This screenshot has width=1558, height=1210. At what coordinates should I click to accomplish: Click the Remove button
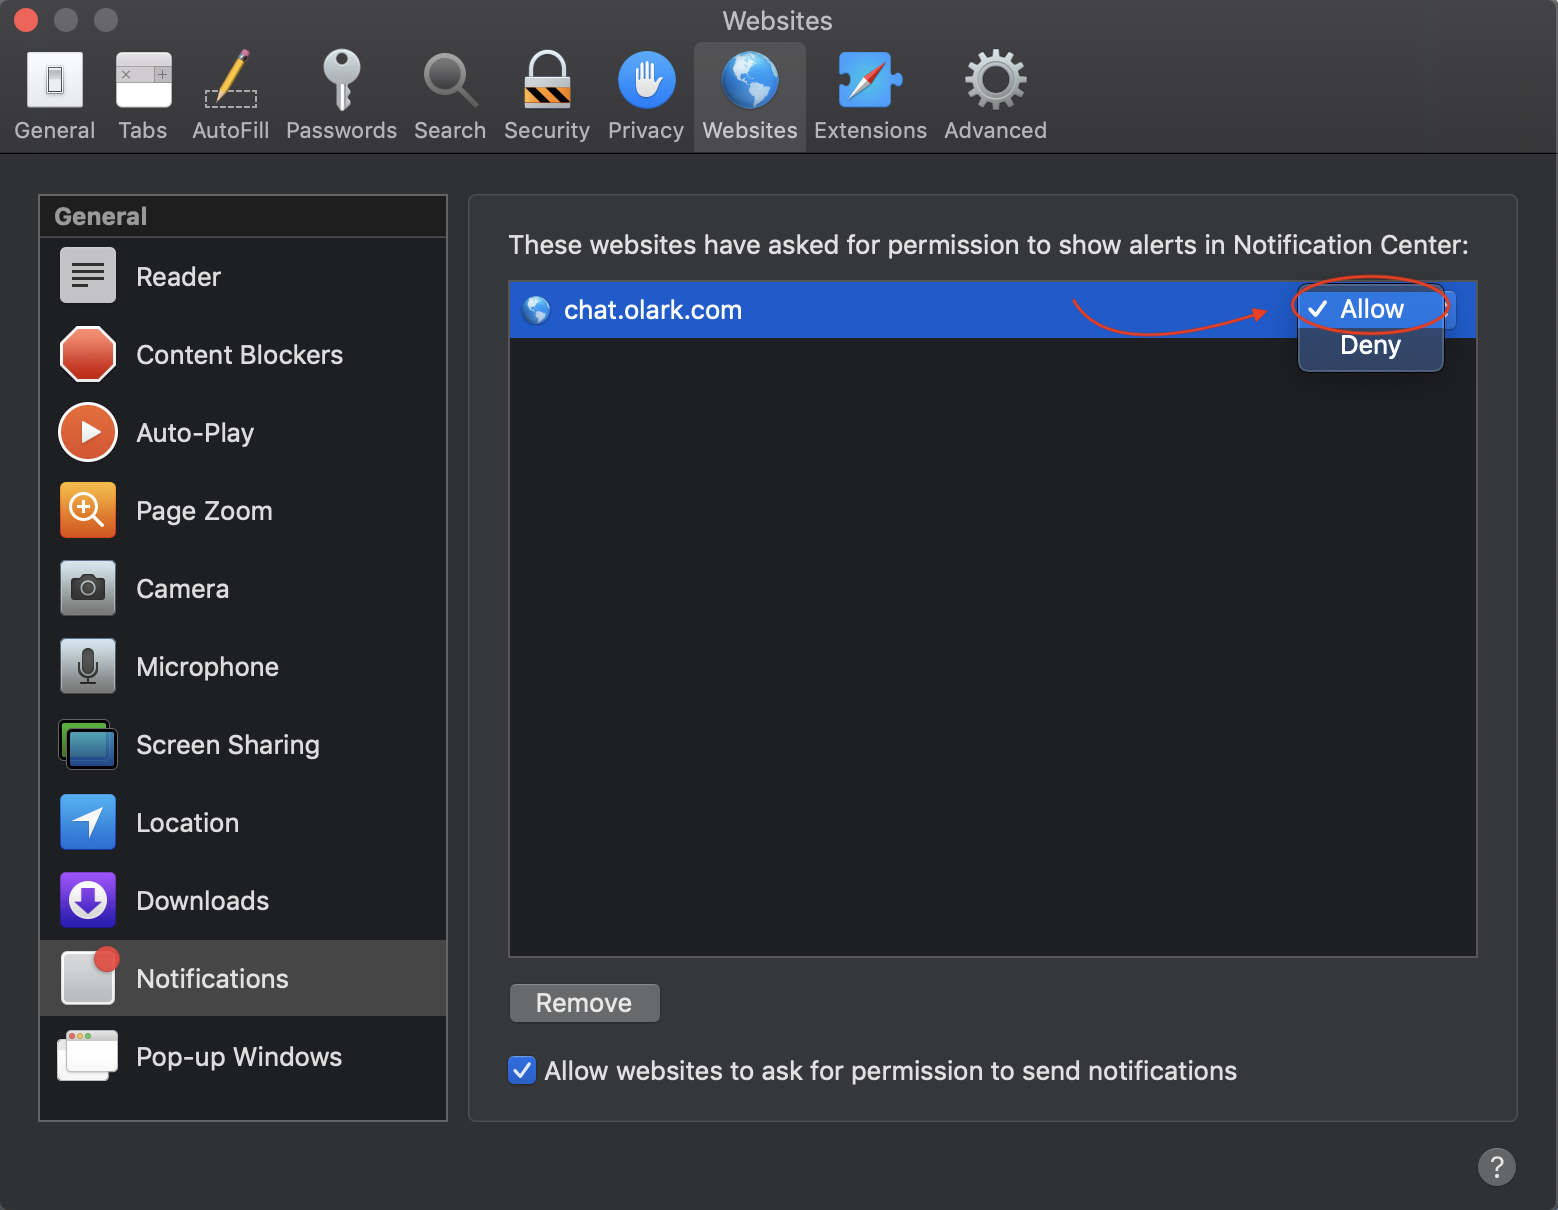584,1002
